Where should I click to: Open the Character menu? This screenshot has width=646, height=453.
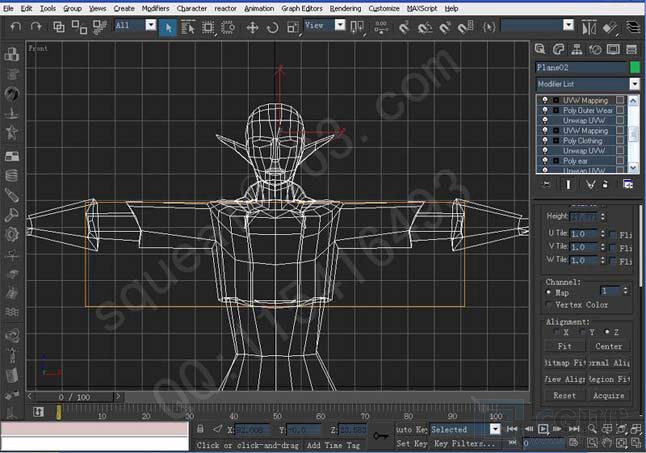(x=192, y=8)
